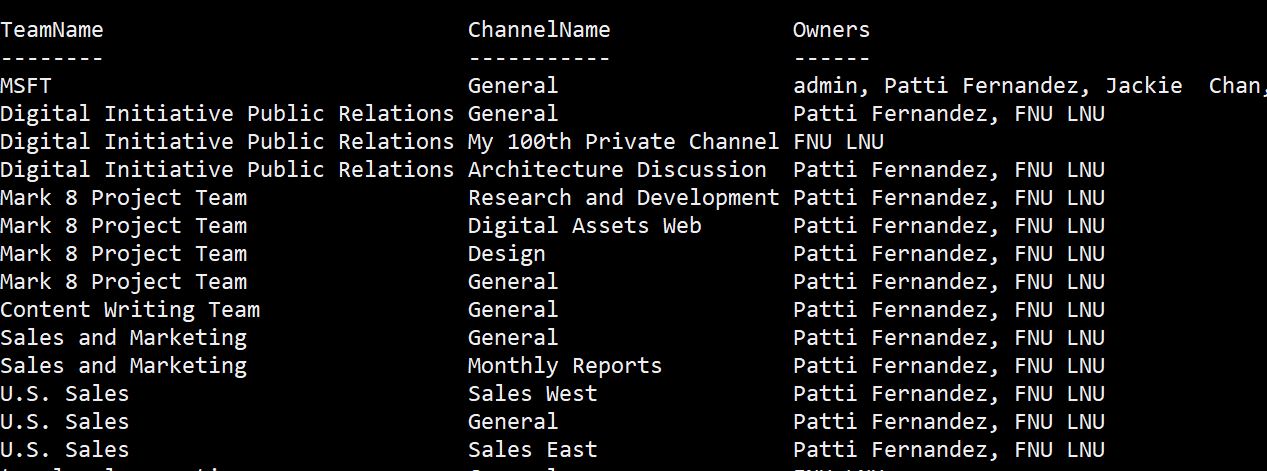Select the Content Writing Team name
This screenshot has width=1267, height=471.
(x=130, y=310)
